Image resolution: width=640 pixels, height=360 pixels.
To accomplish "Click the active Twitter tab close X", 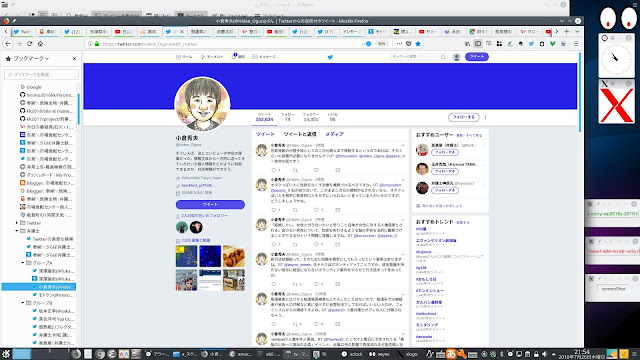I will pyautogui.click(x=182, y=31).
